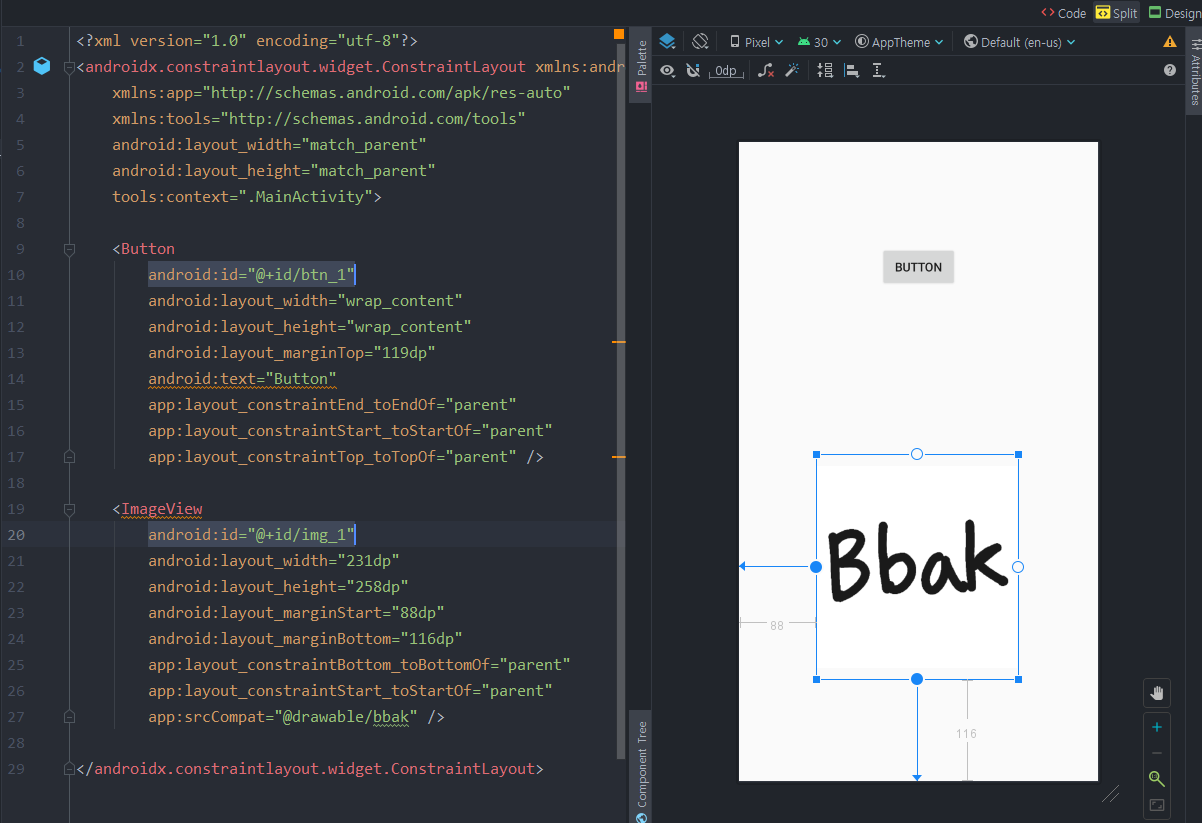Open the Align options menu

[852, 71]
